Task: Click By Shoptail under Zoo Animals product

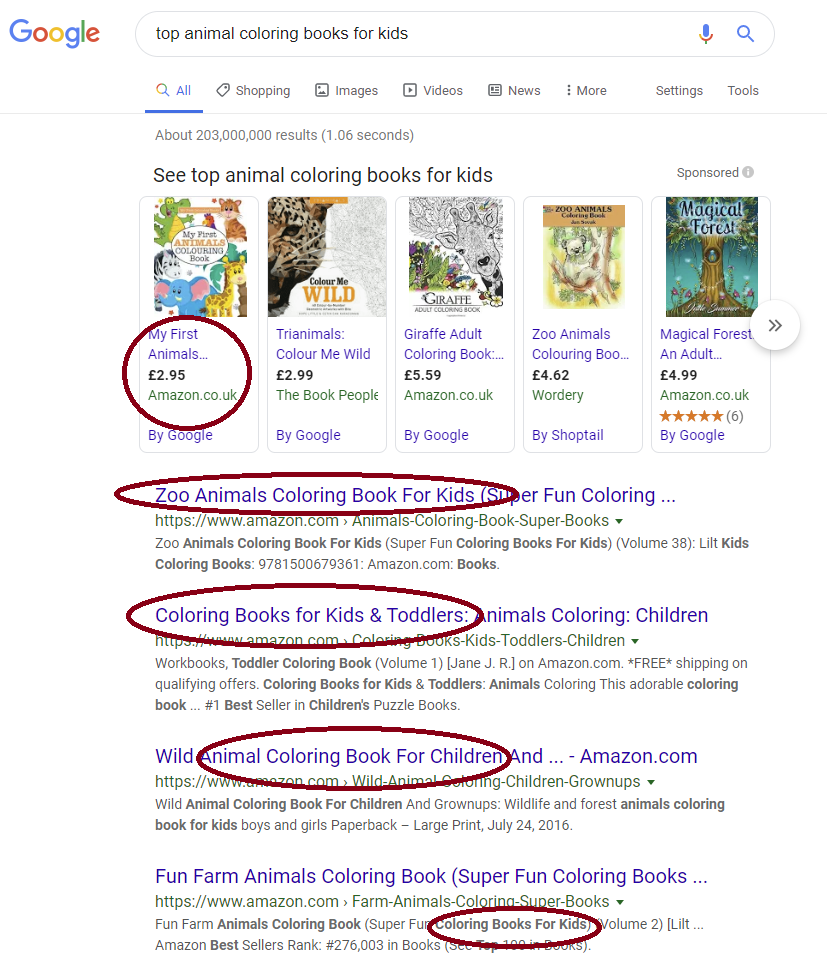Action: click(x=568, y=436)
